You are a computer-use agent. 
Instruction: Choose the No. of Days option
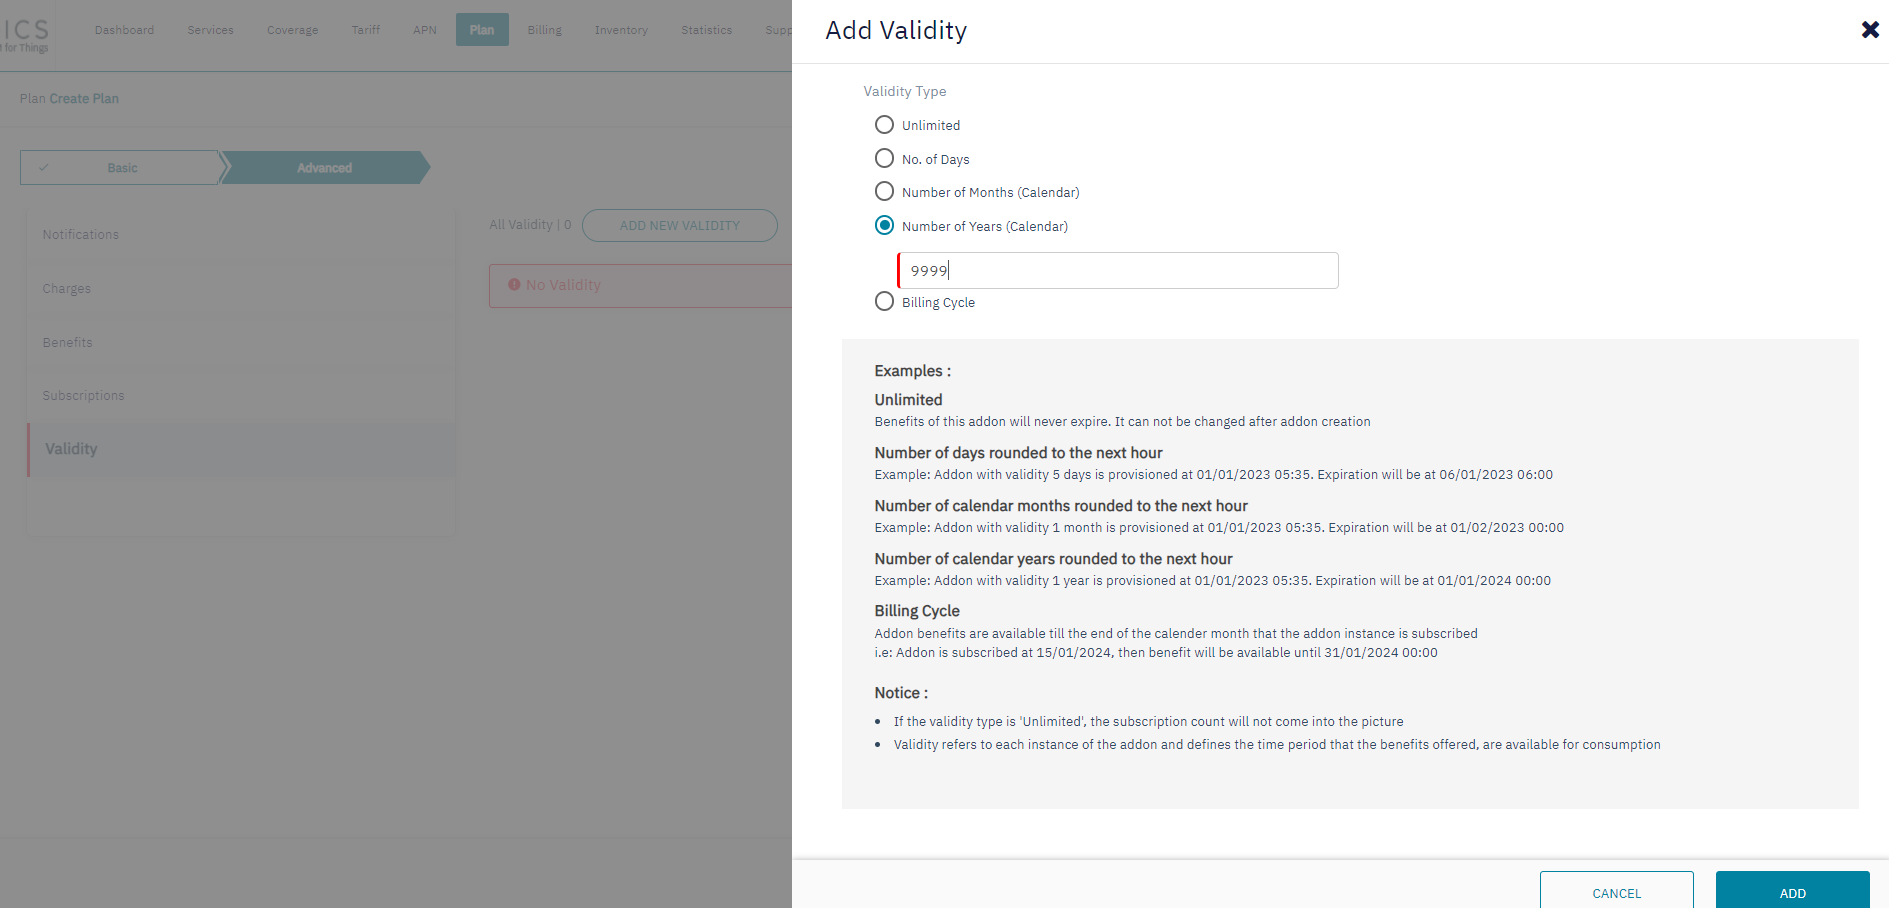pos(884,159)
